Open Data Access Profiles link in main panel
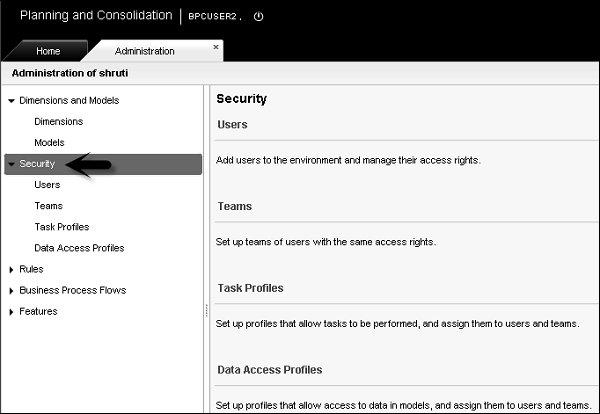This screenshot has width=600, height=414. click(x=269, y=370)
